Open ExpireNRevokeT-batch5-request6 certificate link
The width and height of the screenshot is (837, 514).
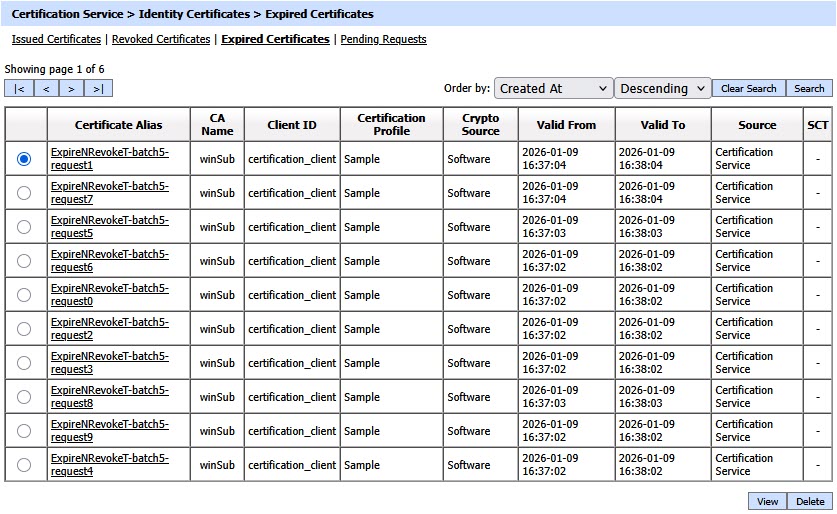pos(109,261)
